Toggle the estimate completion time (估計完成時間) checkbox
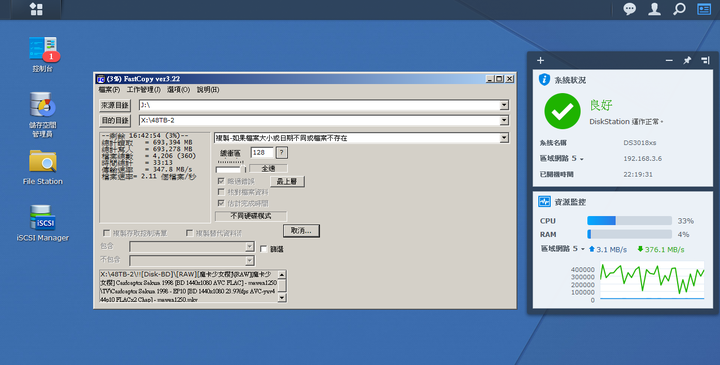The width and height of the screenshot is (720, 365). point(221,203)
